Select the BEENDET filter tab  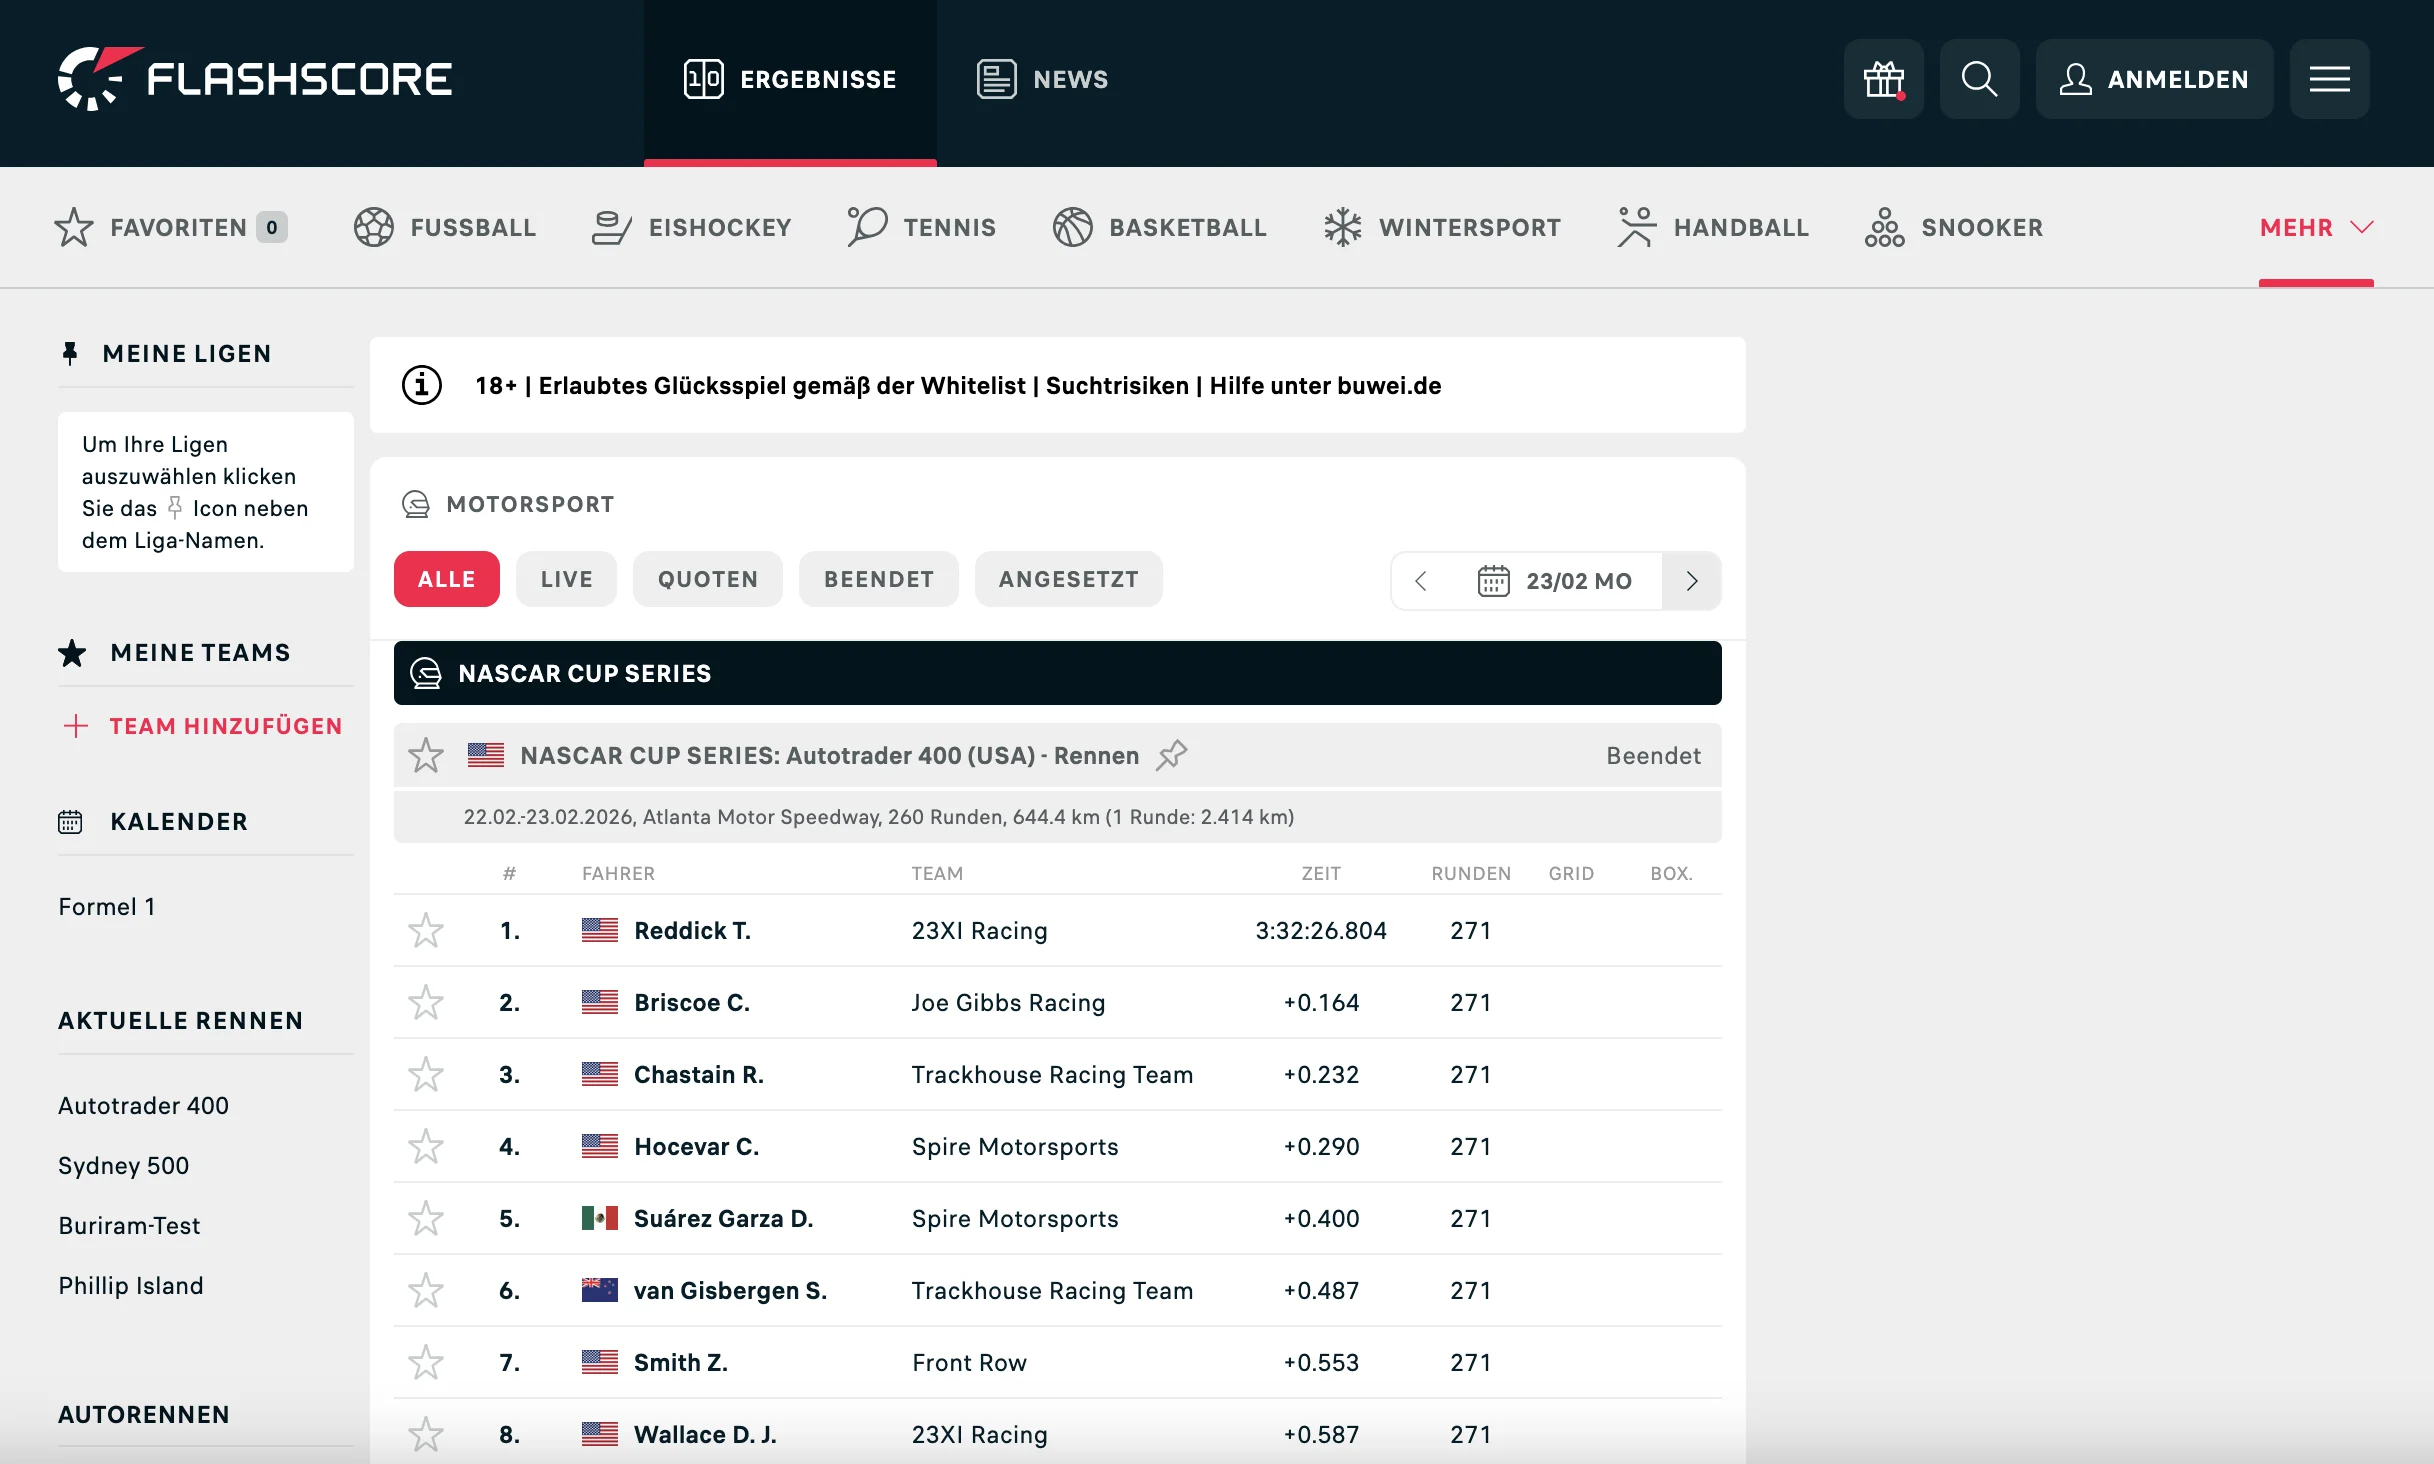pos(878,579)
